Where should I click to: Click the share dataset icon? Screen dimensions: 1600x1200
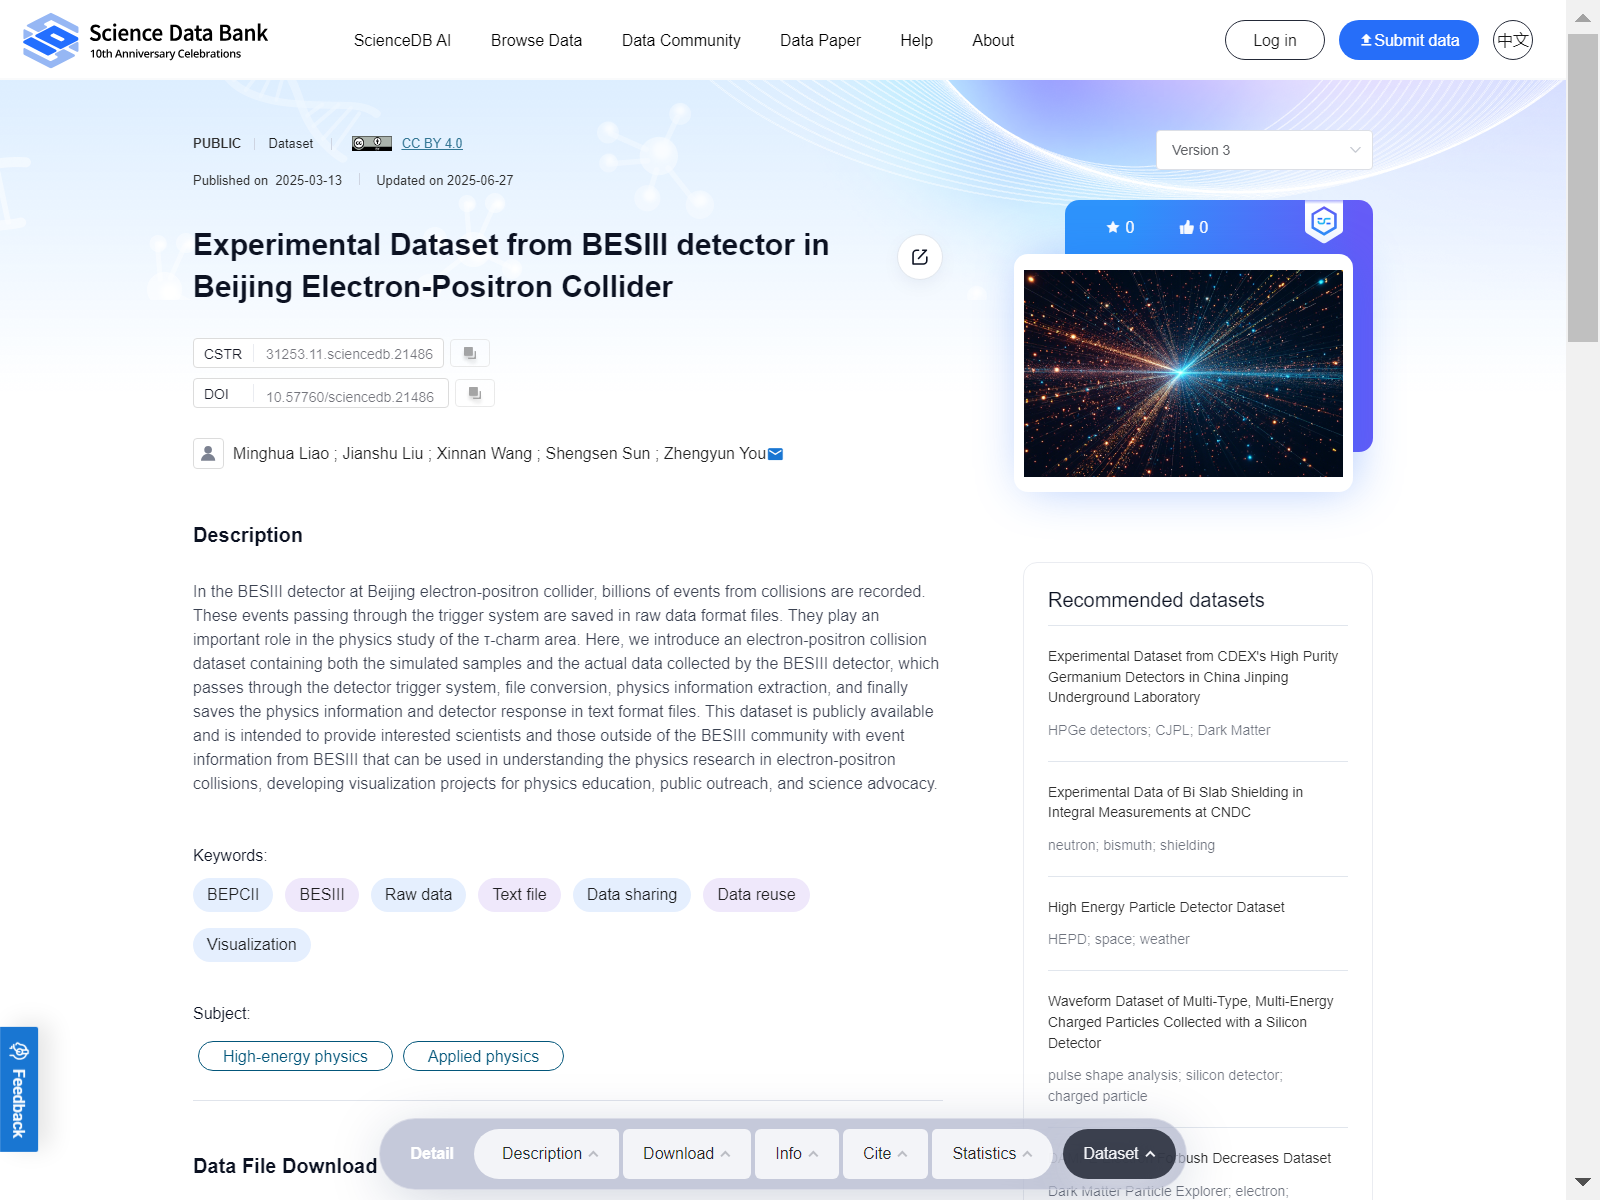(x=920, y=257)
